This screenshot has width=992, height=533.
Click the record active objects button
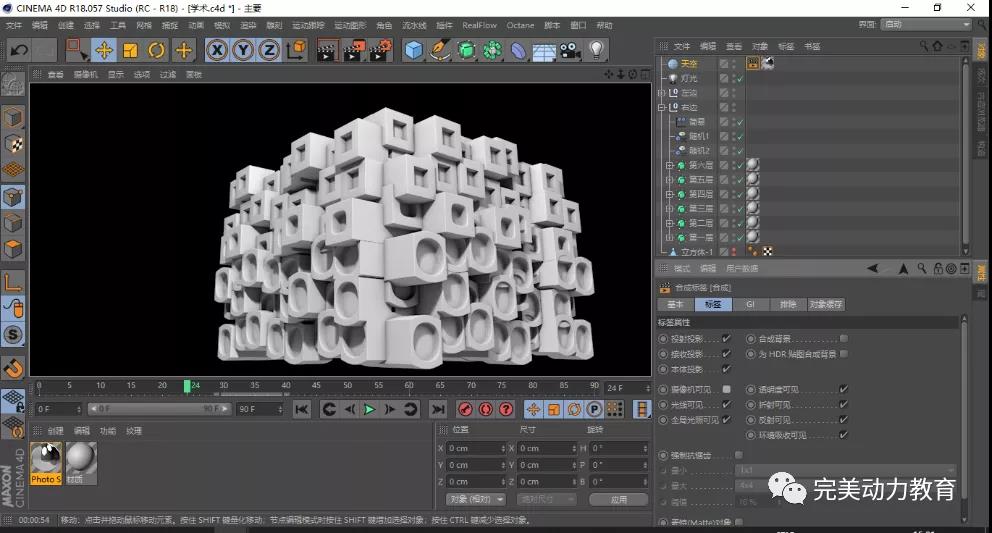click(x=465, y=409)
